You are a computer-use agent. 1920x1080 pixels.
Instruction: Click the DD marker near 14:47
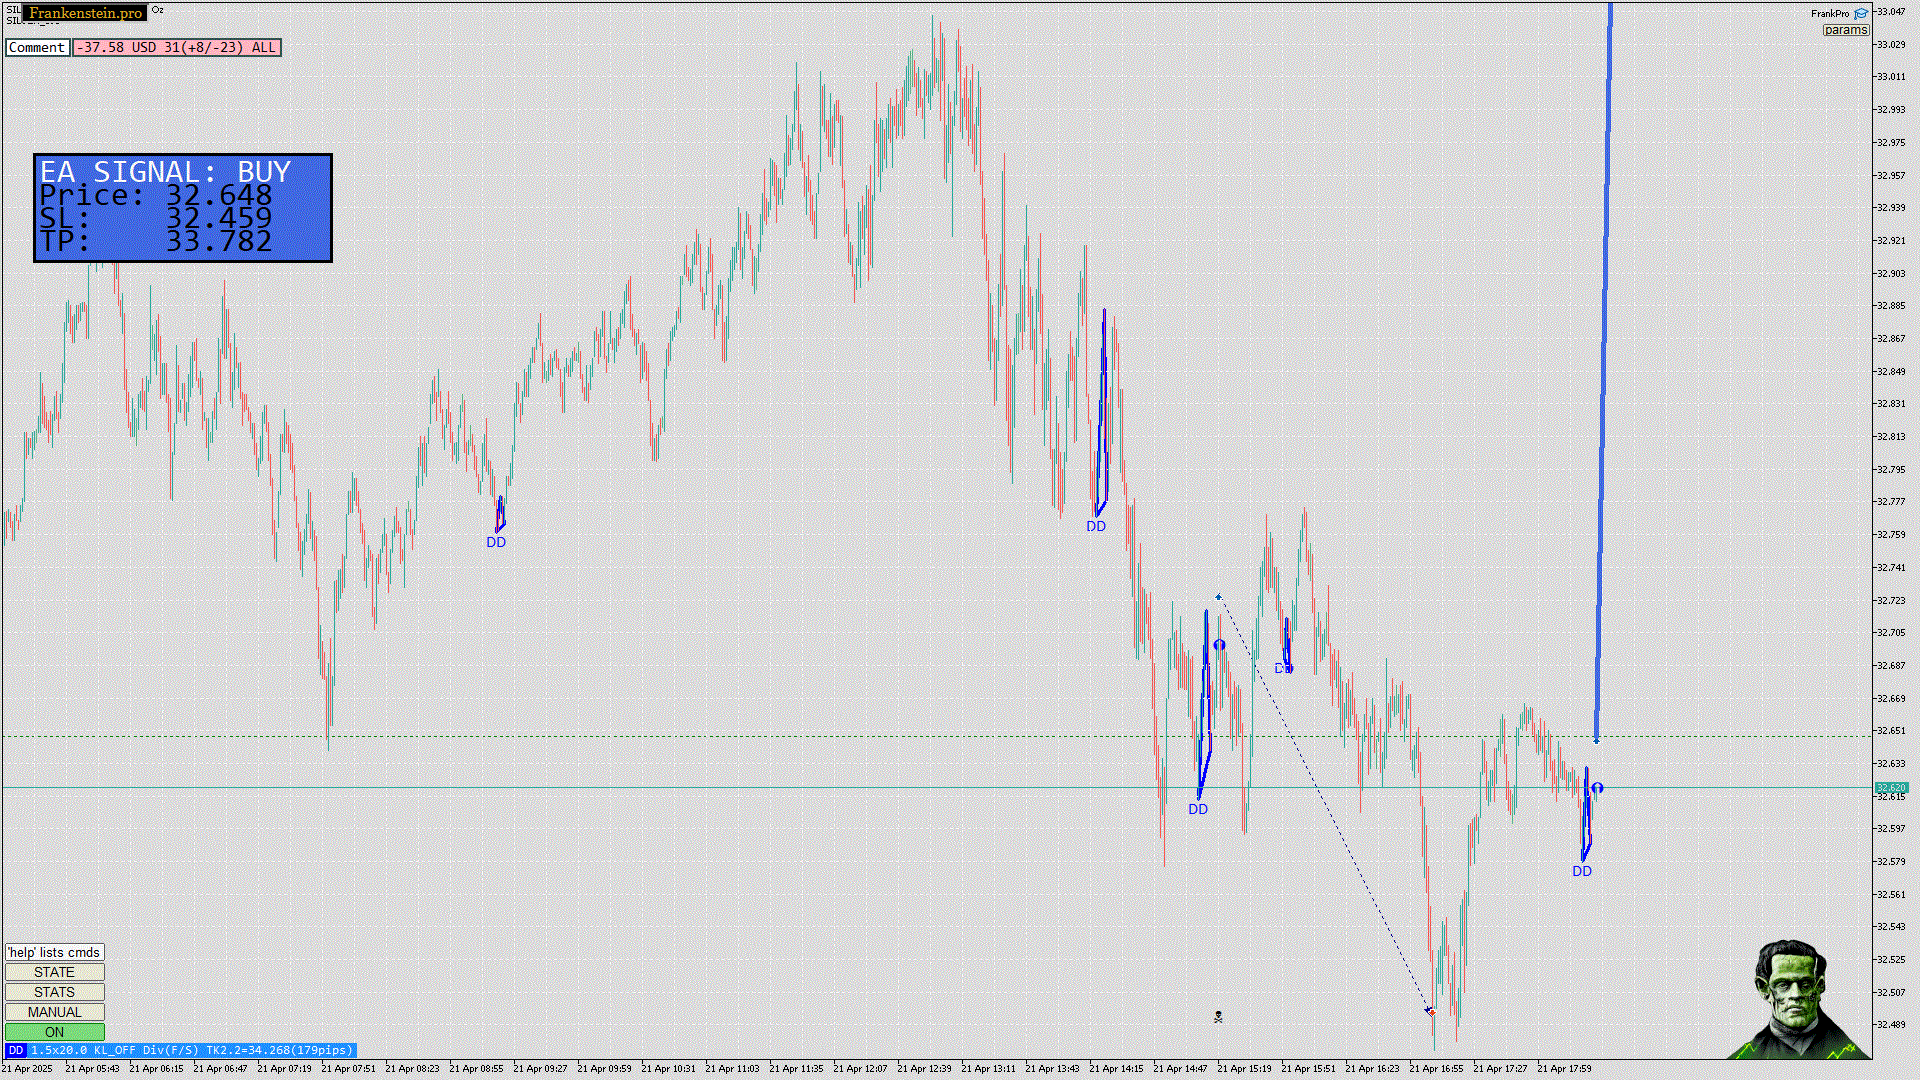[1198, 809]
